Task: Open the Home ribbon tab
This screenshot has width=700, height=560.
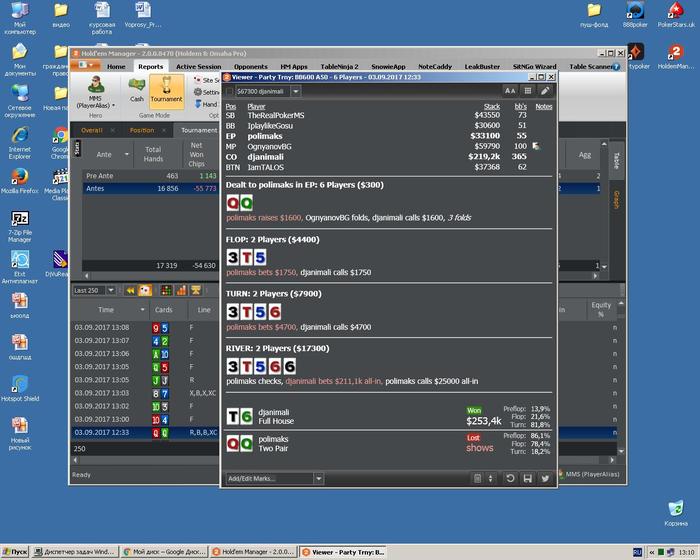Action: click(x=116, y=67)
